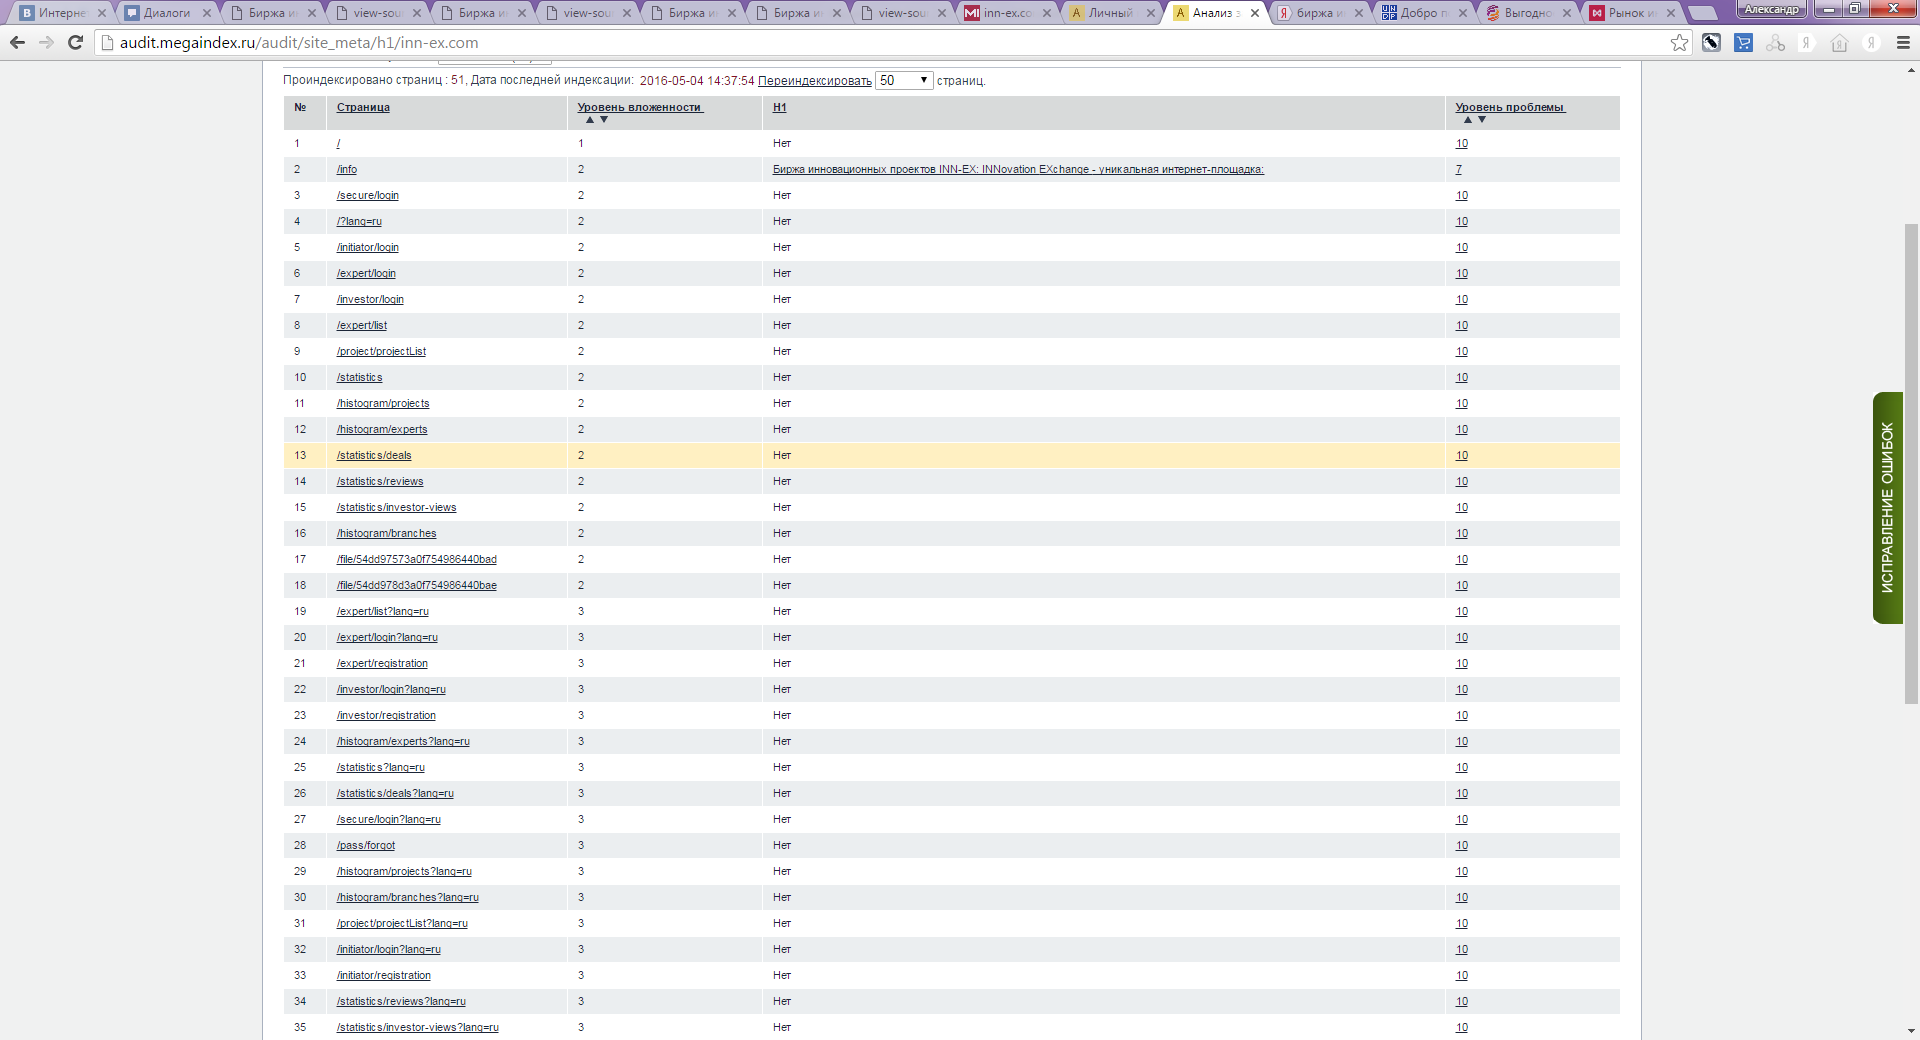Go back using the browser back arrow

17,43
